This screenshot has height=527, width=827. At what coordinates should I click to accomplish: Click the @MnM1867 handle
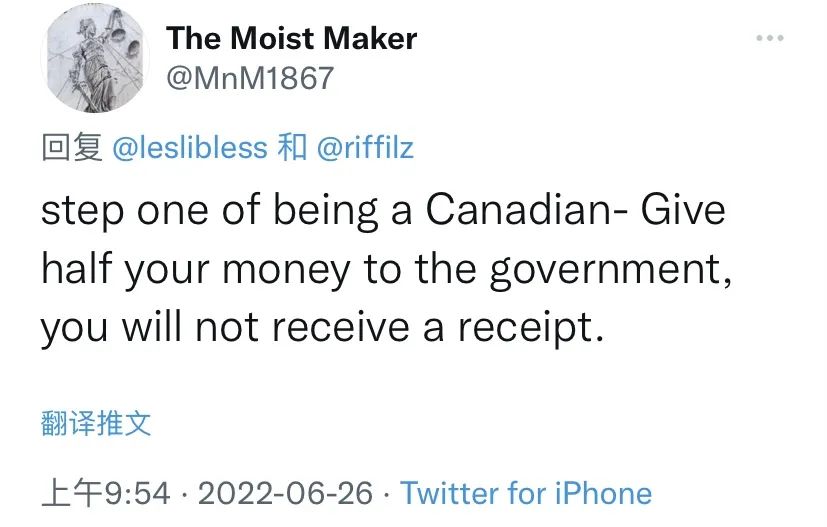(249, 79)
